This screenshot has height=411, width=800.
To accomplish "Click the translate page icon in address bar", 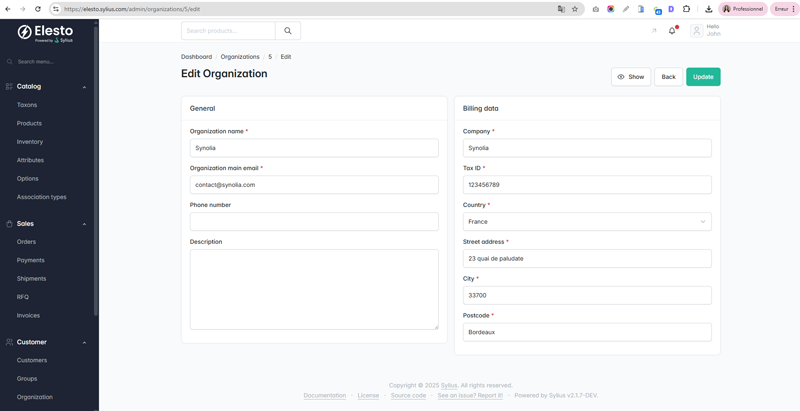I will (561, 9).
